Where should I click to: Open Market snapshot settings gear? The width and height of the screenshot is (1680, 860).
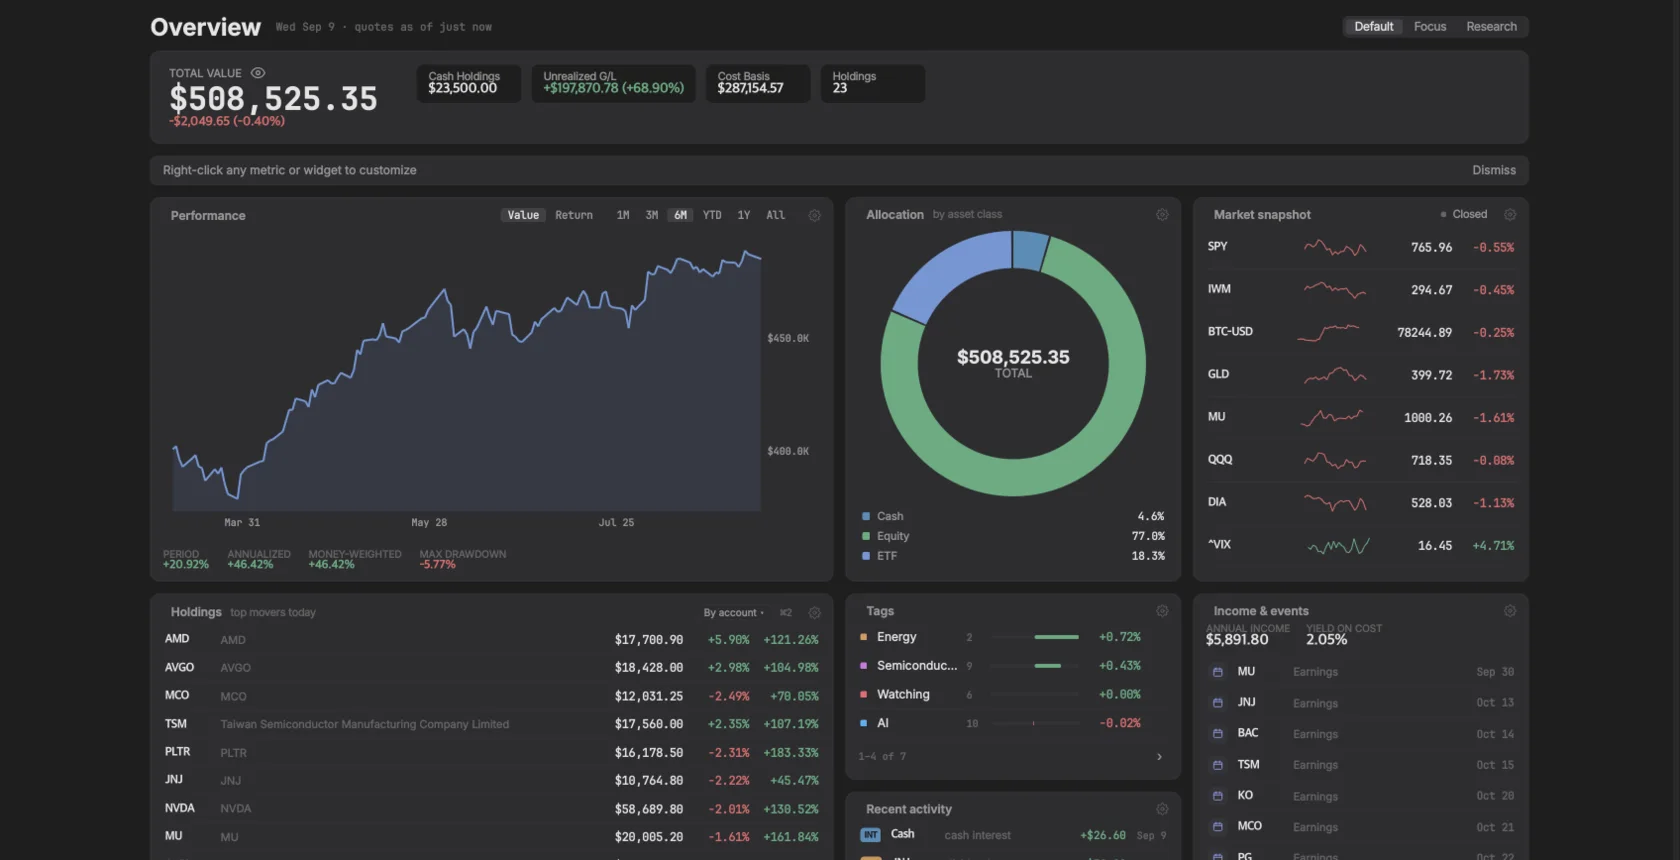coord(1510,214)
